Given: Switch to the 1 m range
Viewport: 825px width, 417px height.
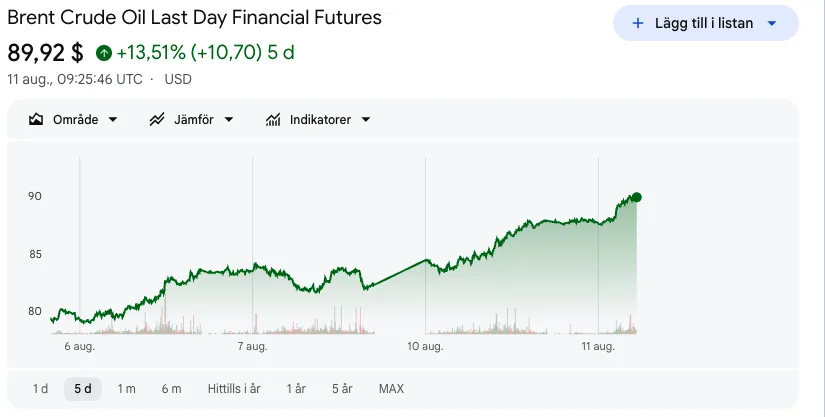Looking at the screenshot, I should tap(126, 389).
